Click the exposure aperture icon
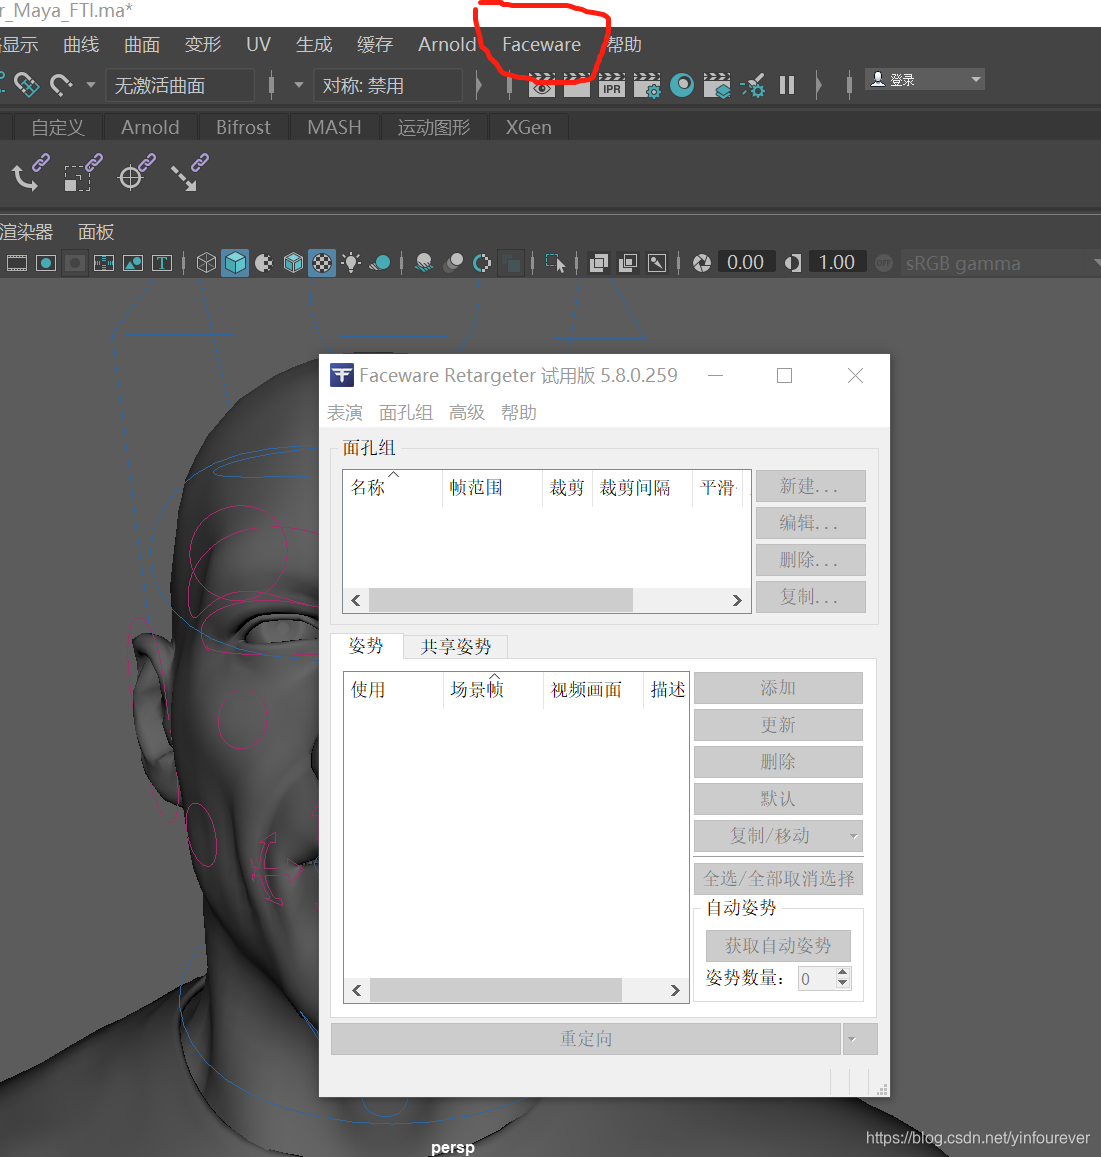1101x1157 pixels. [702, 263]
